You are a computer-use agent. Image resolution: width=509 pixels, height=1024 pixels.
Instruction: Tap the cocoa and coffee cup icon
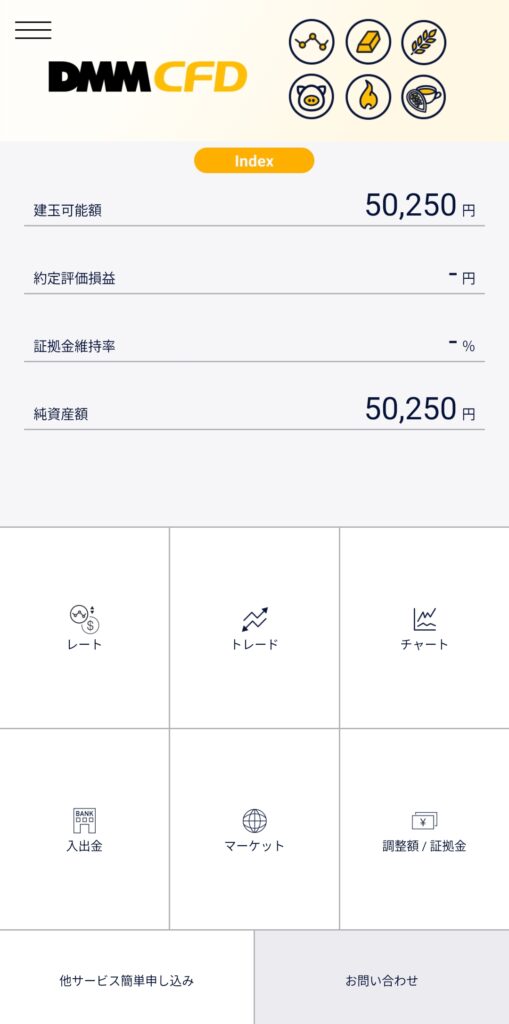pyautogui.click(x=423, y=98)
